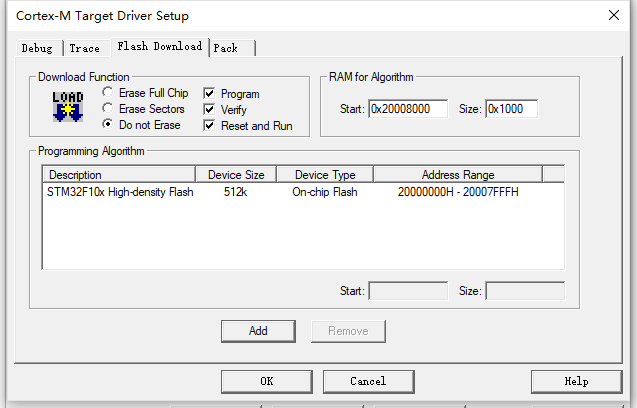
Task: Click the LOAD download icon
Action: click(68, 107)
